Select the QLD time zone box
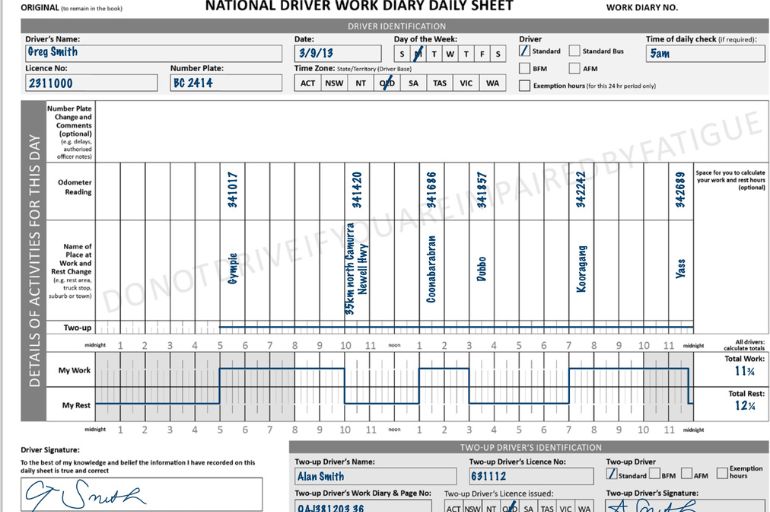 pos(387,83)
